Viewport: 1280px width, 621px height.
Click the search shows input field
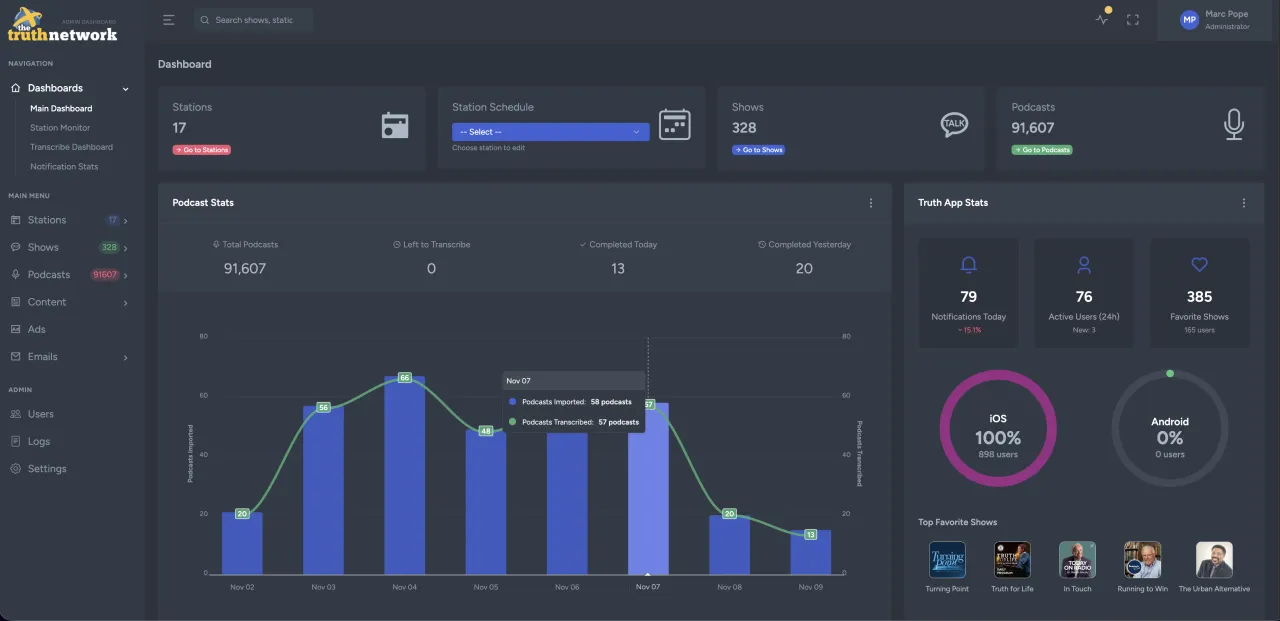(x=260, y=20)
